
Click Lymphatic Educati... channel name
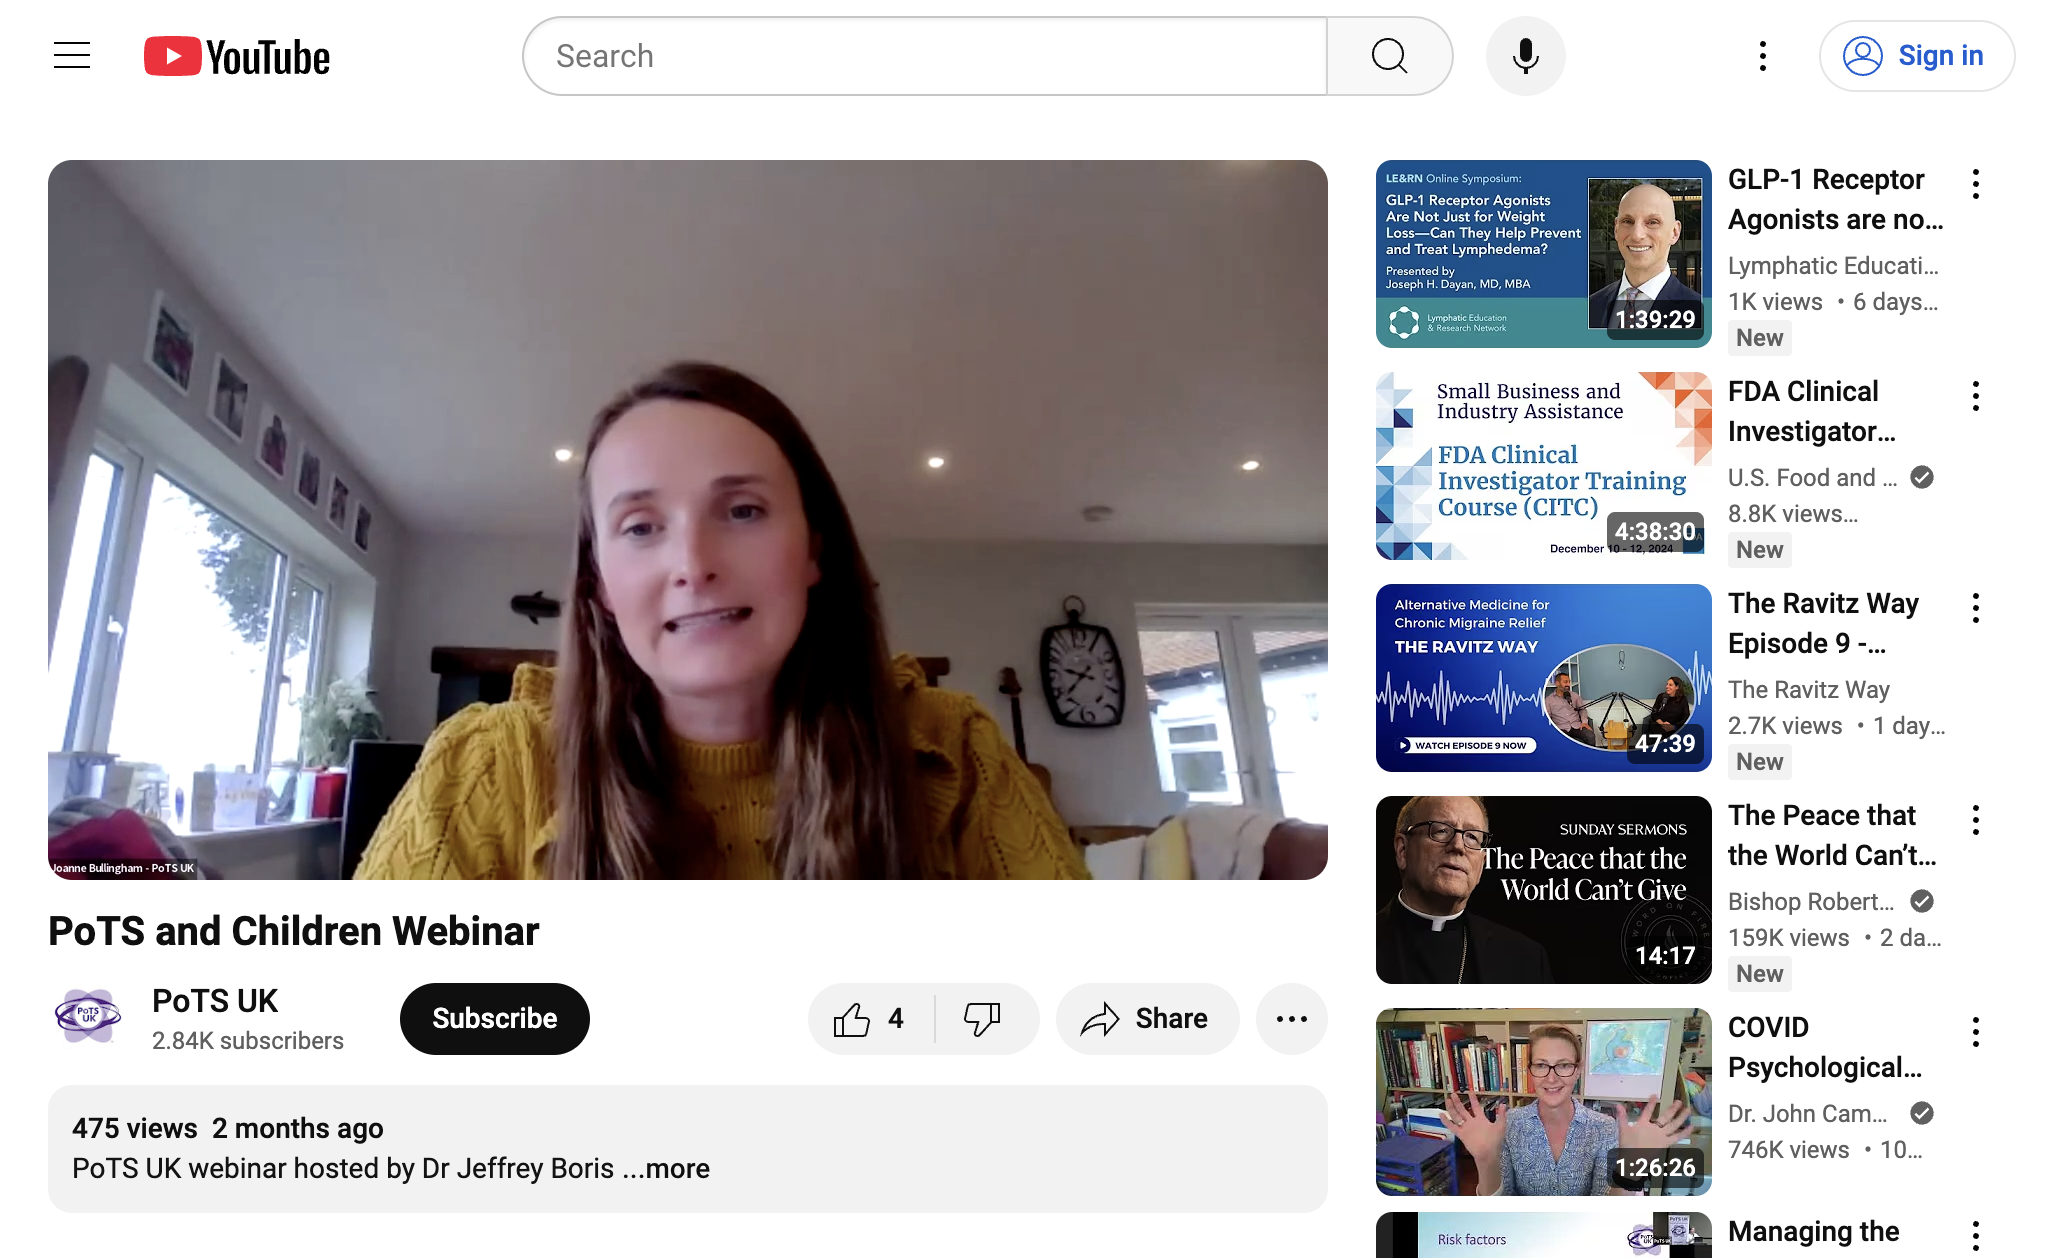pyautogui.click(x=1833, y=266)
